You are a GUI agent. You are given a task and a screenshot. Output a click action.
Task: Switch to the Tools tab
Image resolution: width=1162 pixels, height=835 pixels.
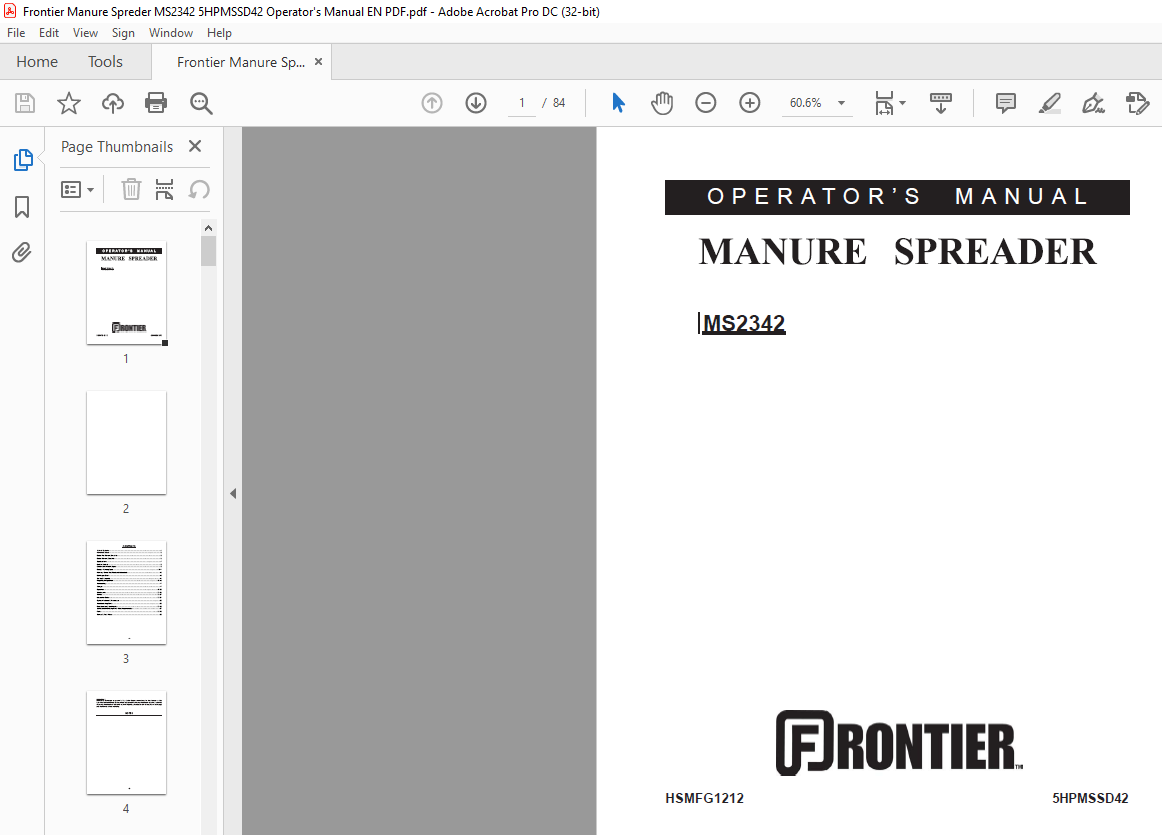click(105, 61)
